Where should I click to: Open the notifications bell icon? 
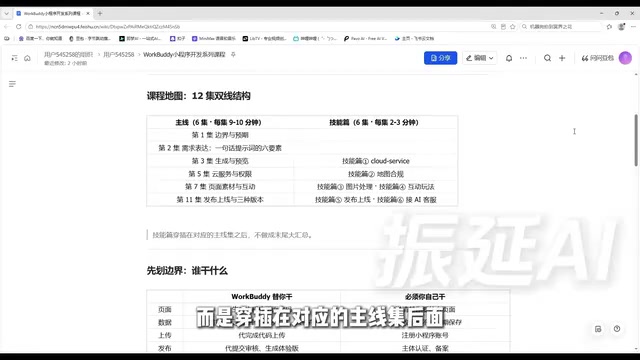(509, 58)
